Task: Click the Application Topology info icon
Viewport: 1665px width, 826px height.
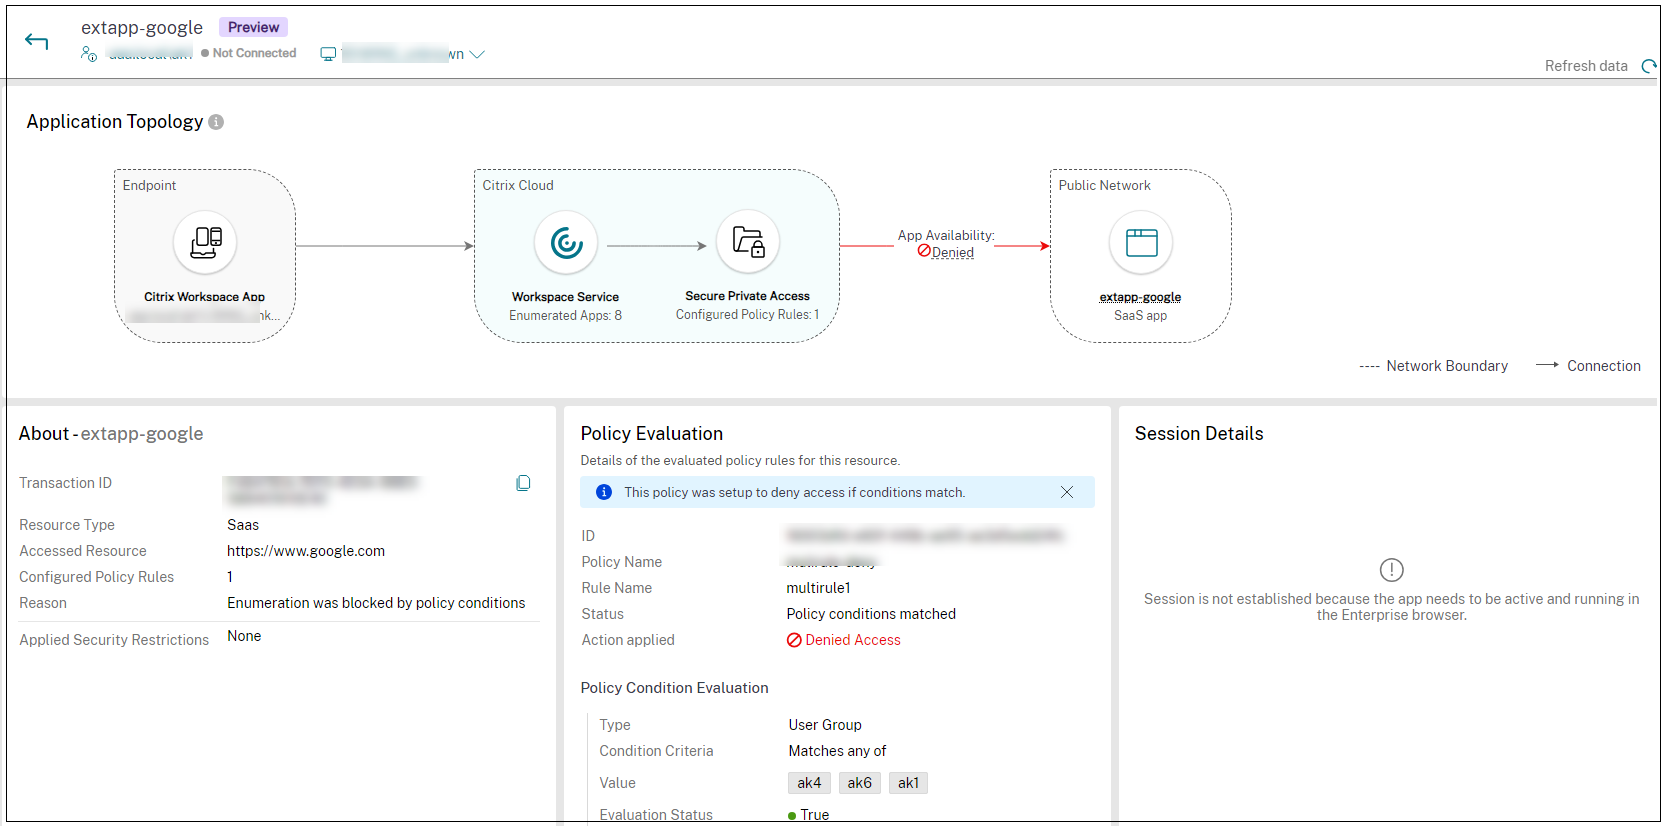Action: pyautogui.click(x=216, y=122)
